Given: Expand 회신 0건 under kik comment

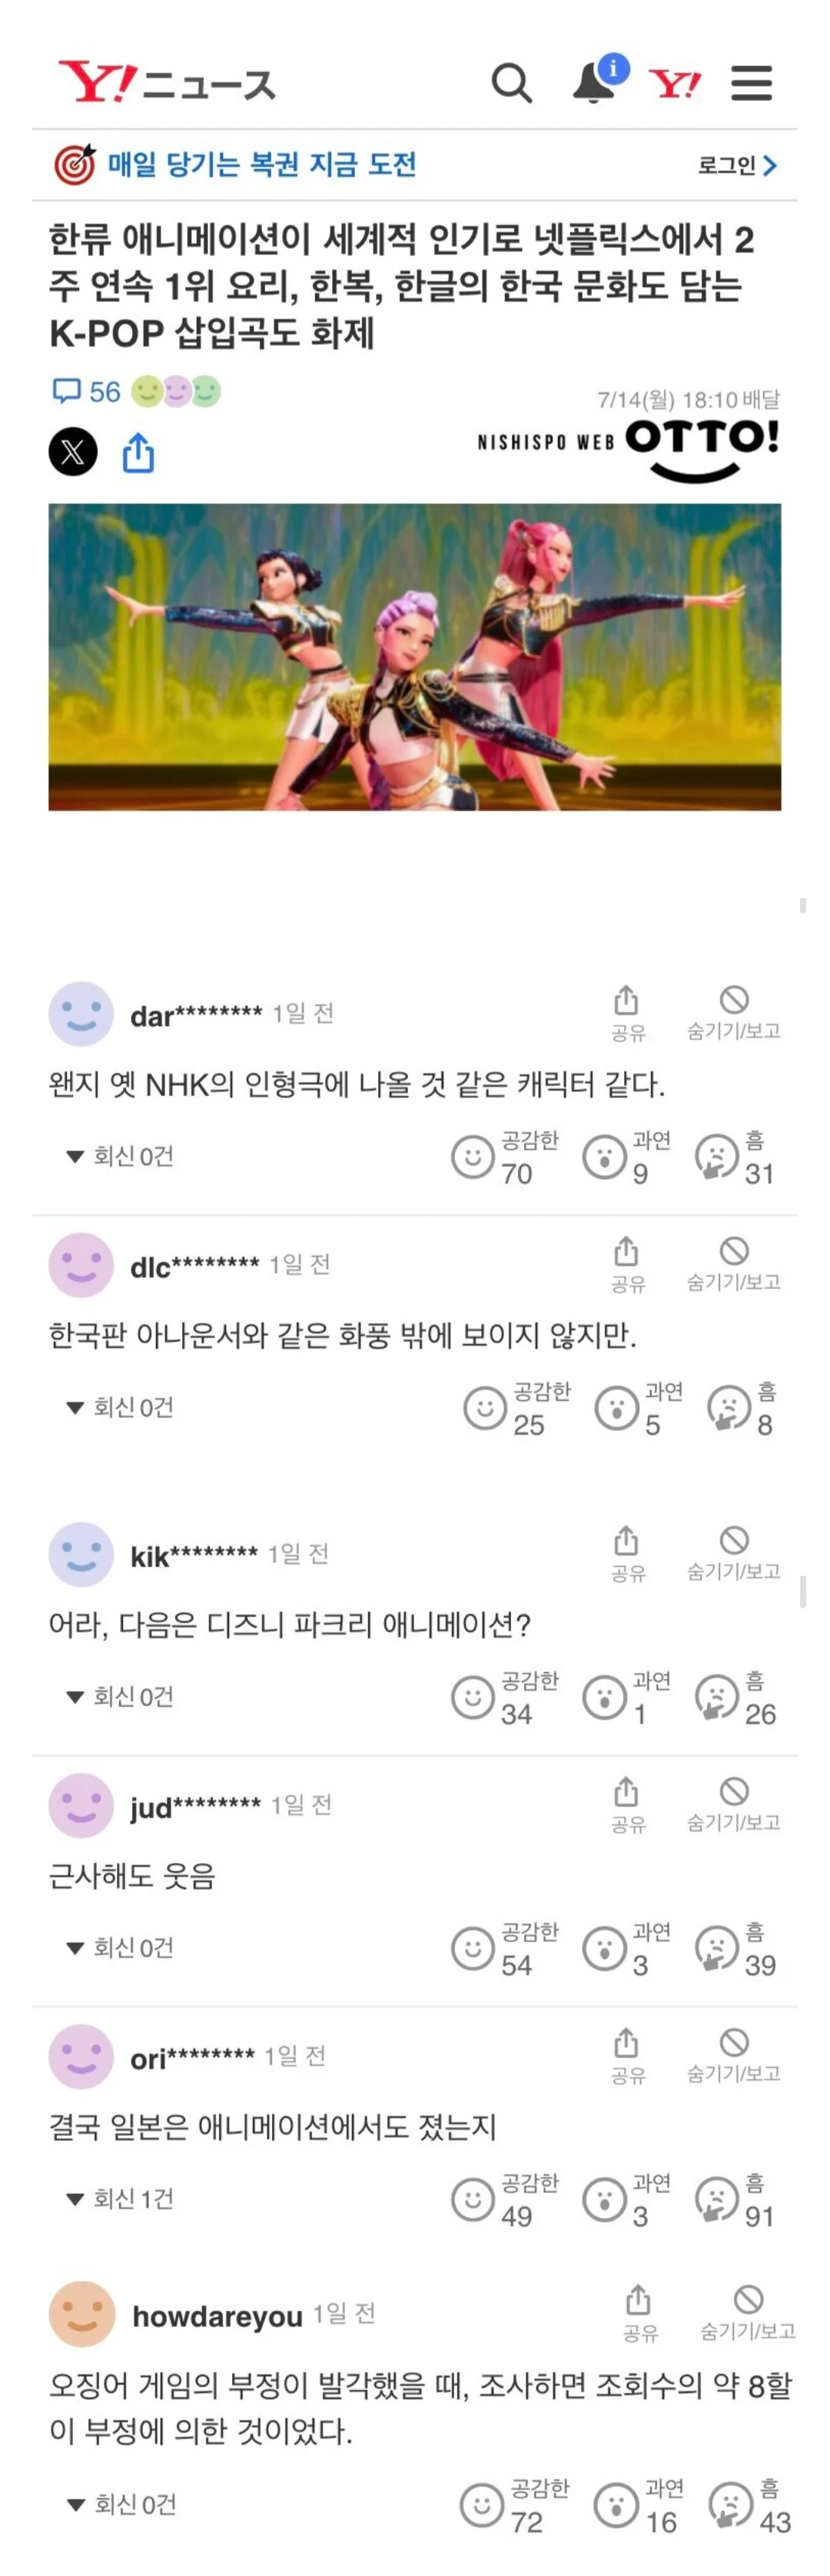Looking at the screenshot, I should [x=120, y=1697].
